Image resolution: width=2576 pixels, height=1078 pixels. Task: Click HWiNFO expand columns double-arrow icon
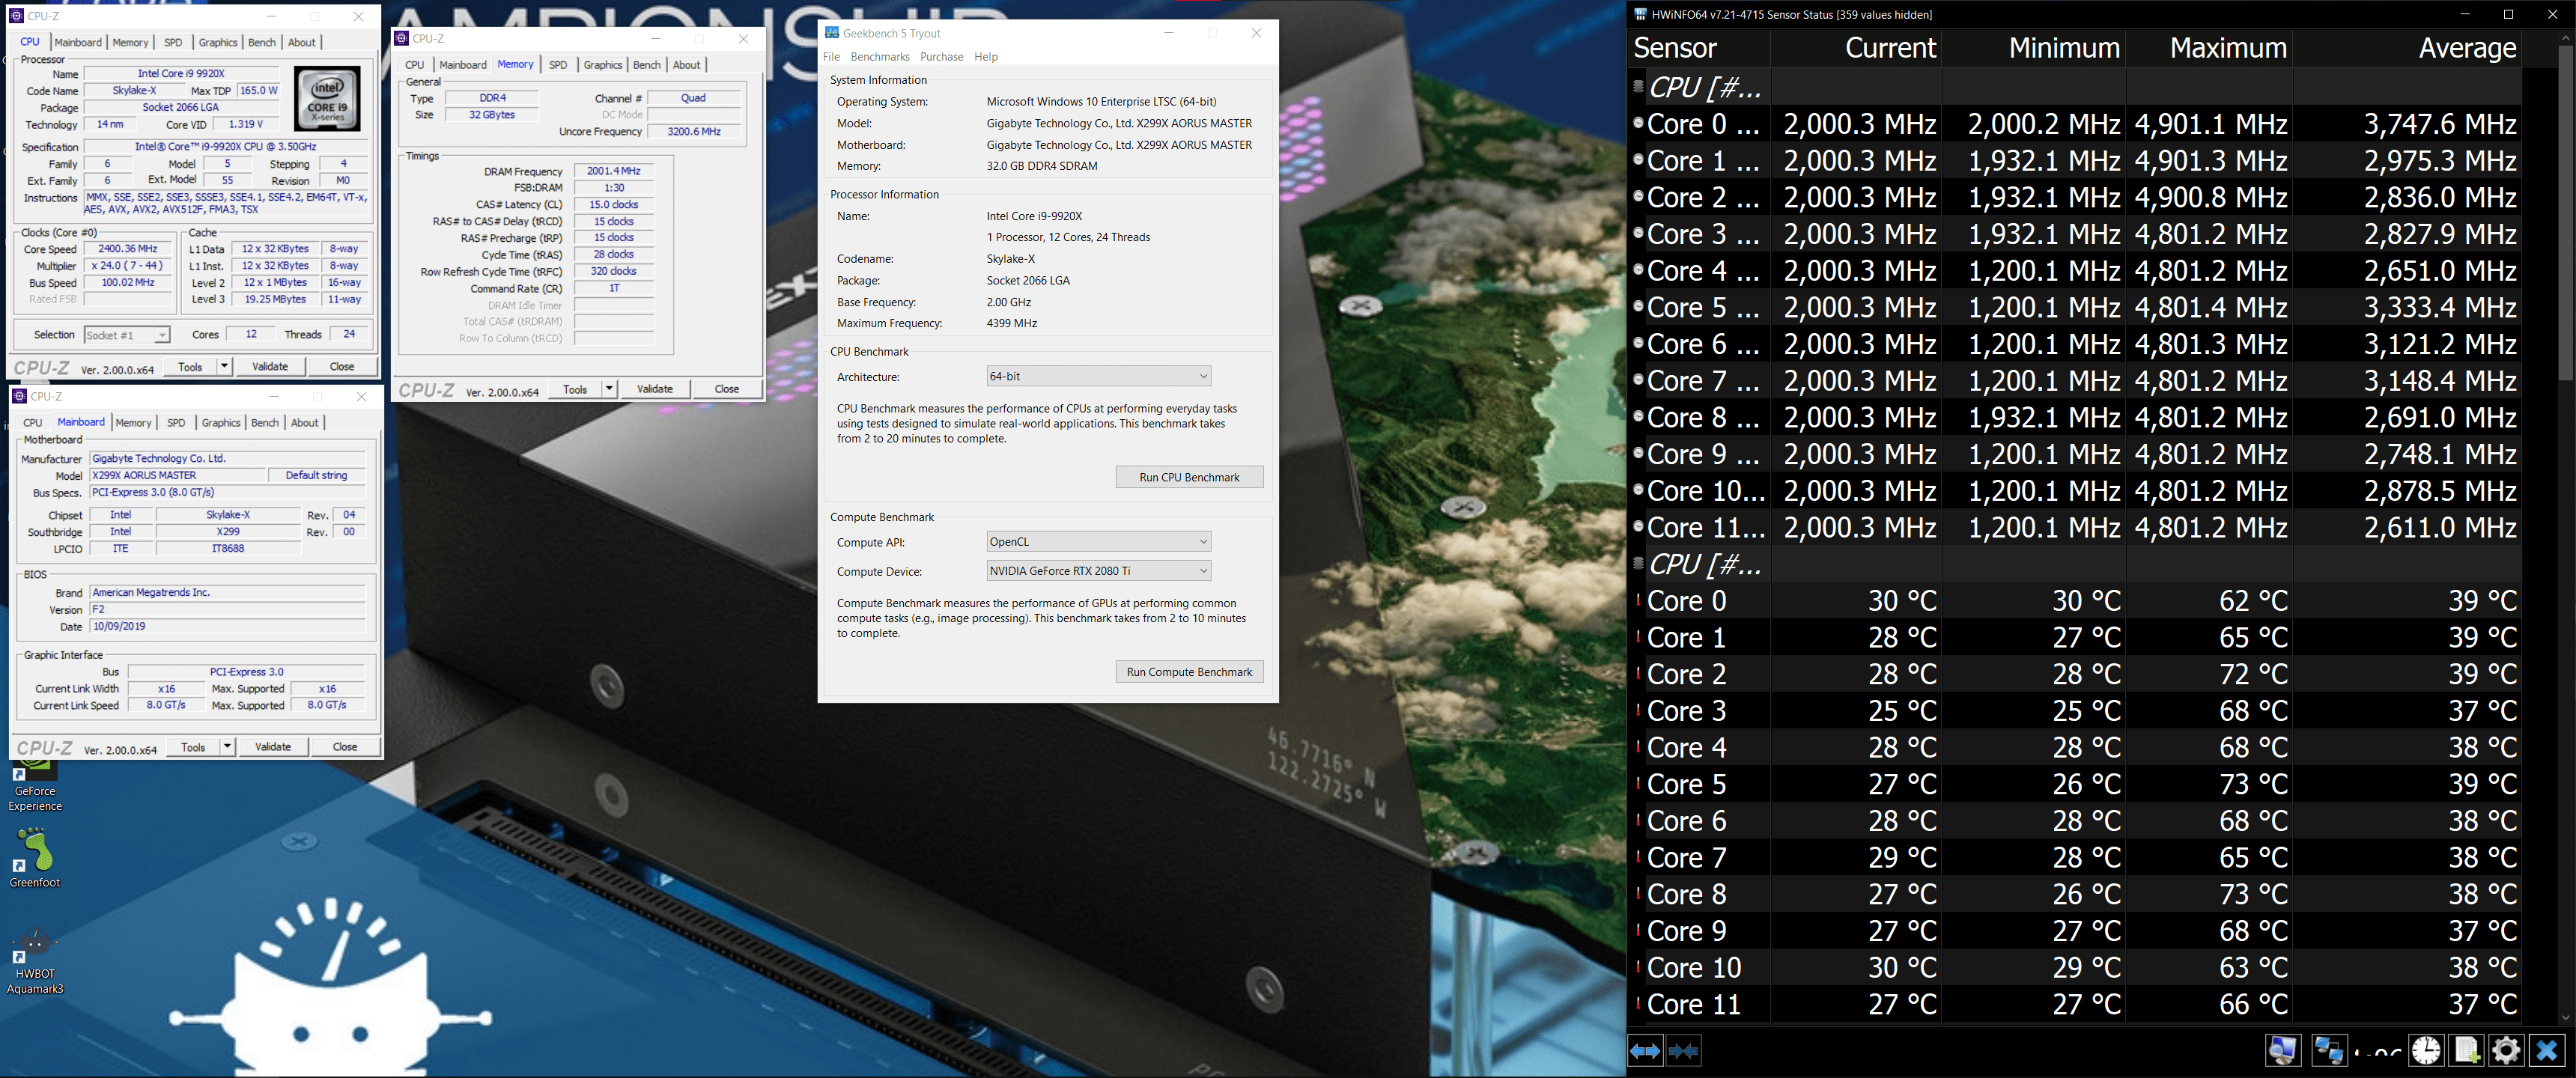pos(1645,1050)
